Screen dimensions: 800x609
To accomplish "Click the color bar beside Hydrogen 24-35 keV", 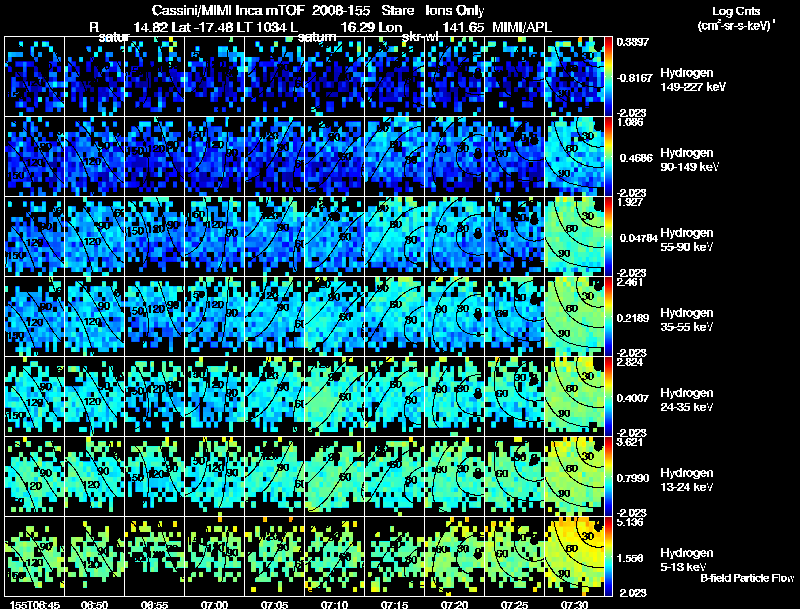I will (608, 396).
